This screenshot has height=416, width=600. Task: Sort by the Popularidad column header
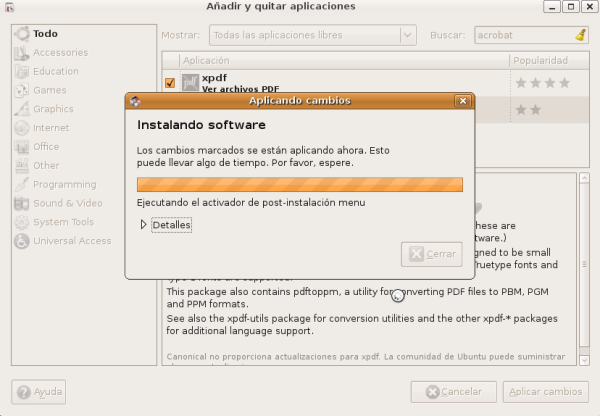pos(541,60)
